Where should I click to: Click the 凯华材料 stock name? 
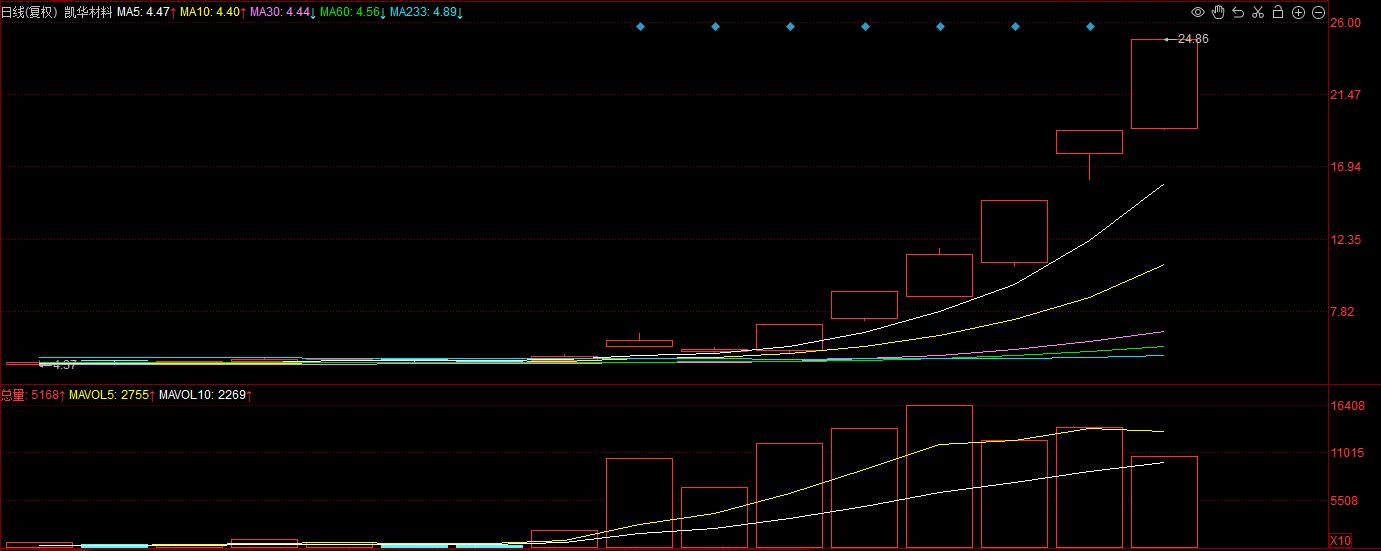88,12
